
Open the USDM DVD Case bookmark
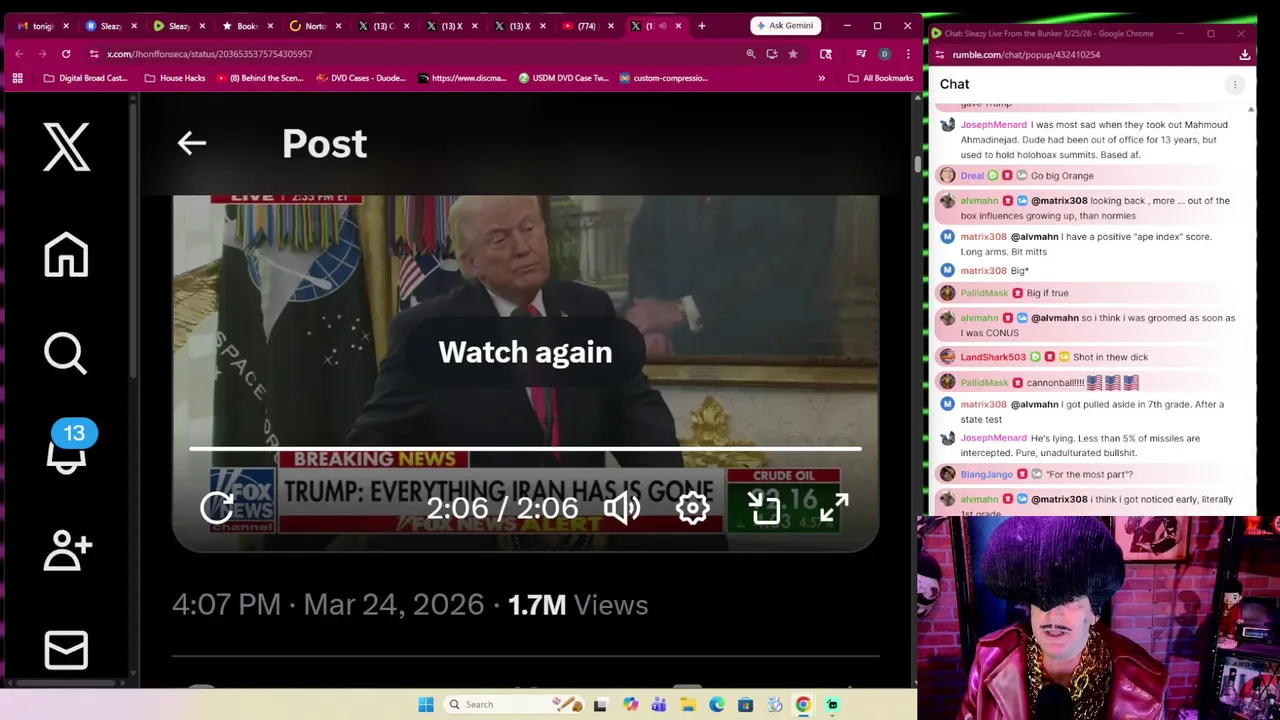(563, 78)
